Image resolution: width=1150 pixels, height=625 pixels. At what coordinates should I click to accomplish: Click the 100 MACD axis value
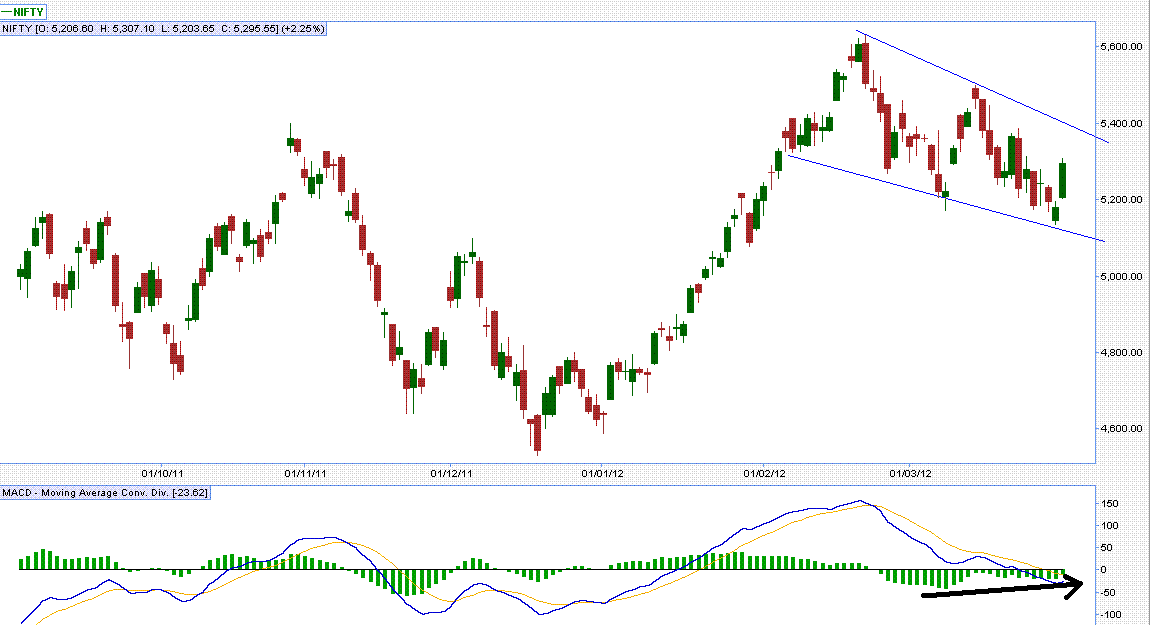(1110, 525)
